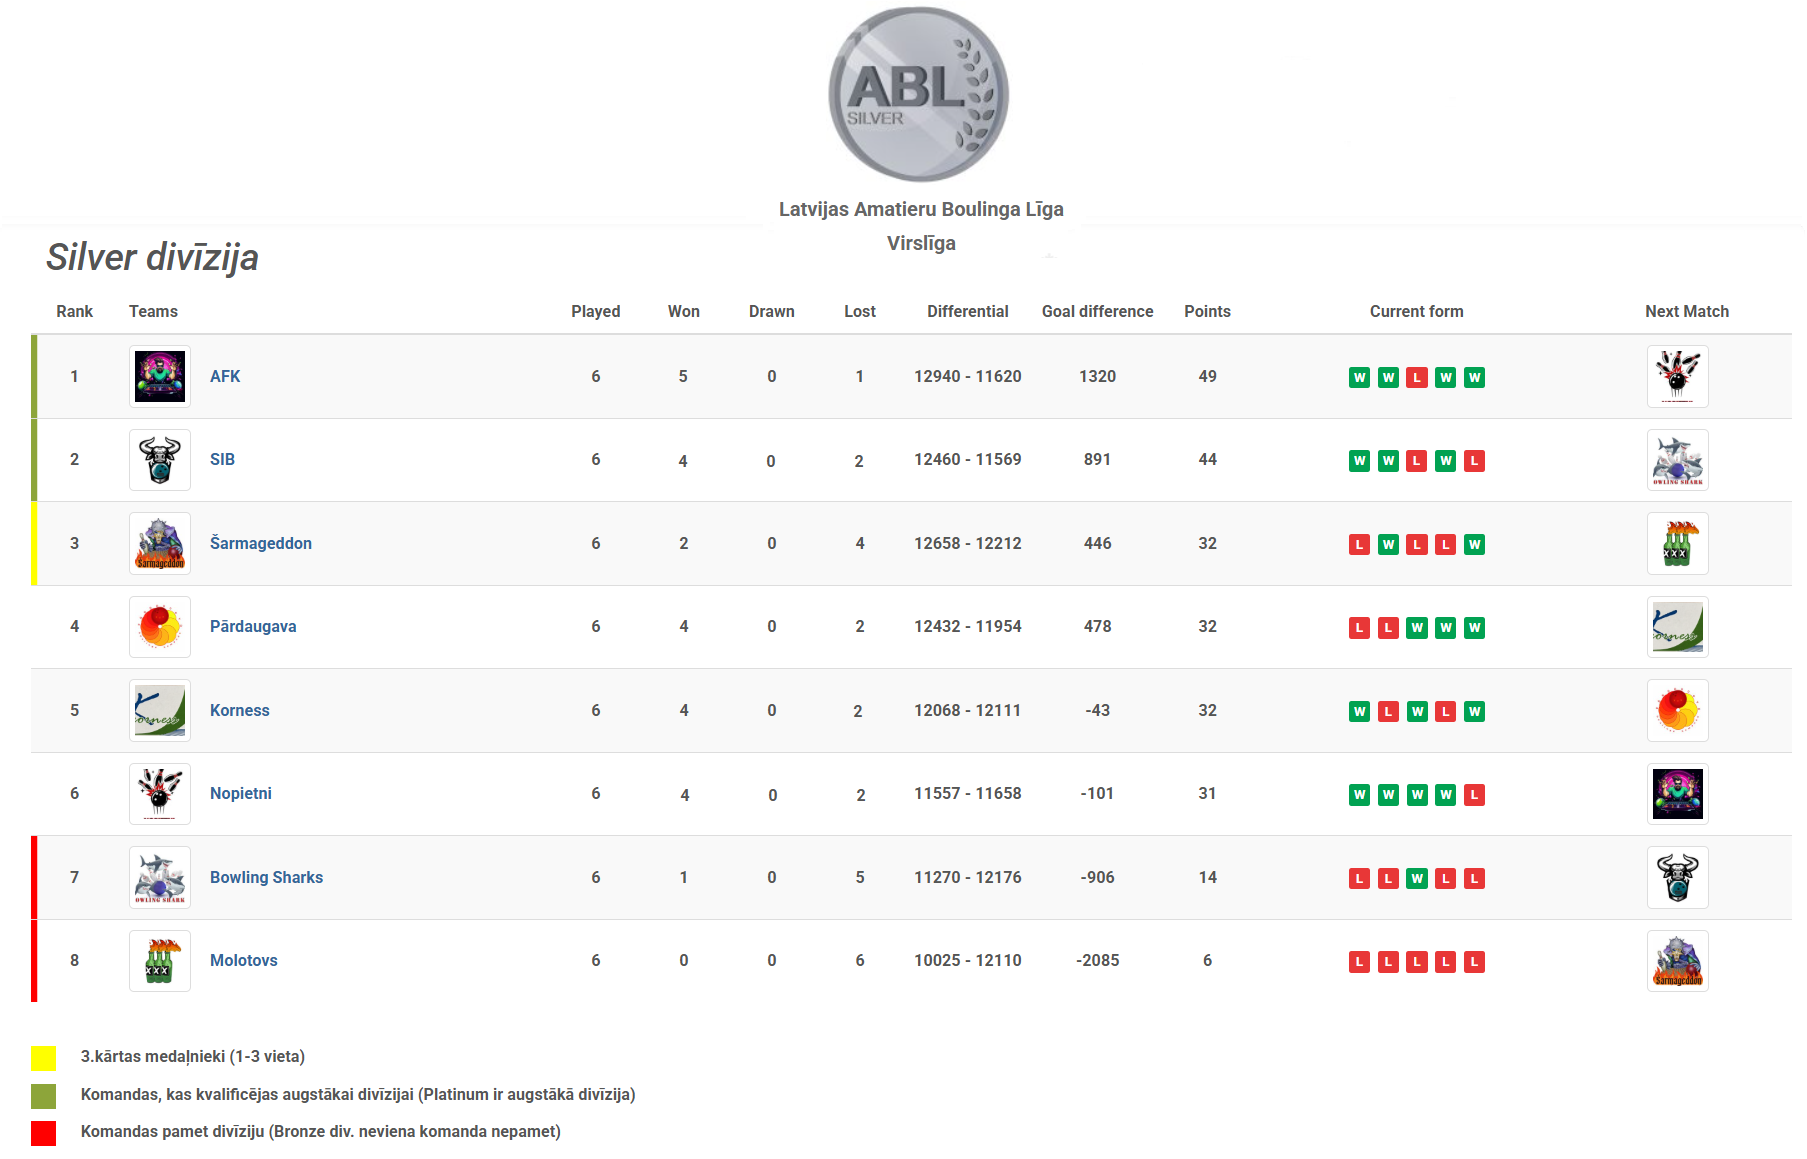Image resolution: width=1807 pixels, height=1159 pixels.
Task: Click AFK's red L loss form badge
Action: pyautogui.click(x=1416, y=378)
